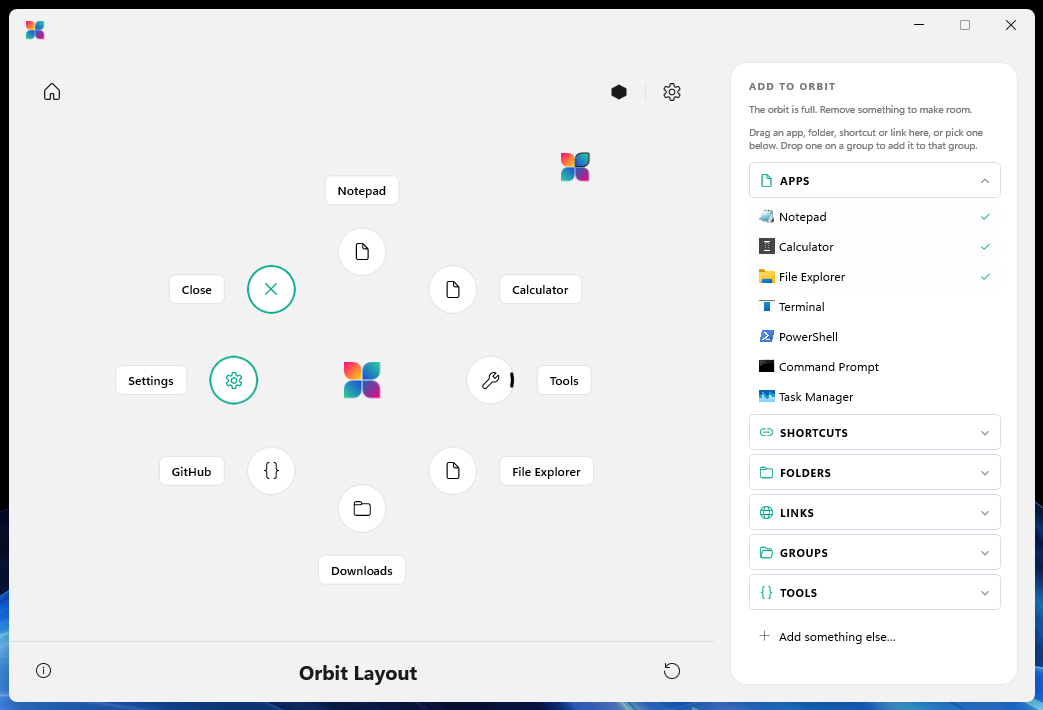Click the app logo in title bar
The width and height of the screenshot is (1043, 710).
click(35, 30)
